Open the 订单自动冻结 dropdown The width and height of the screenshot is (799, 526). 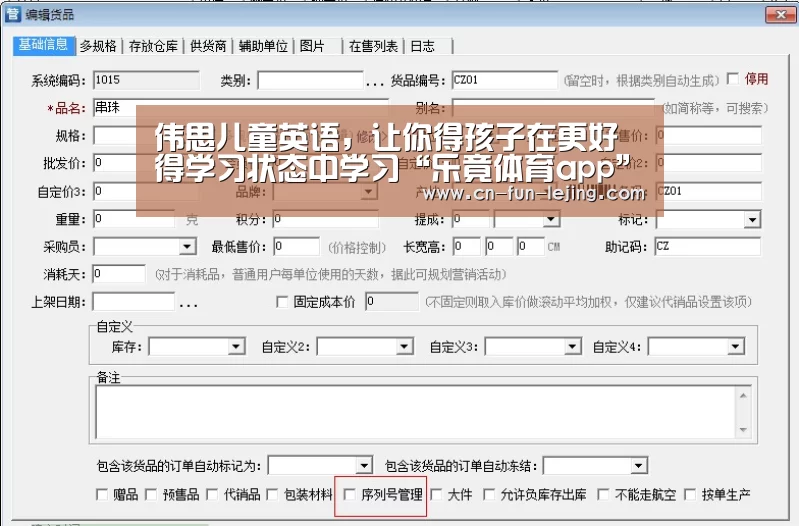coord(638,466)
